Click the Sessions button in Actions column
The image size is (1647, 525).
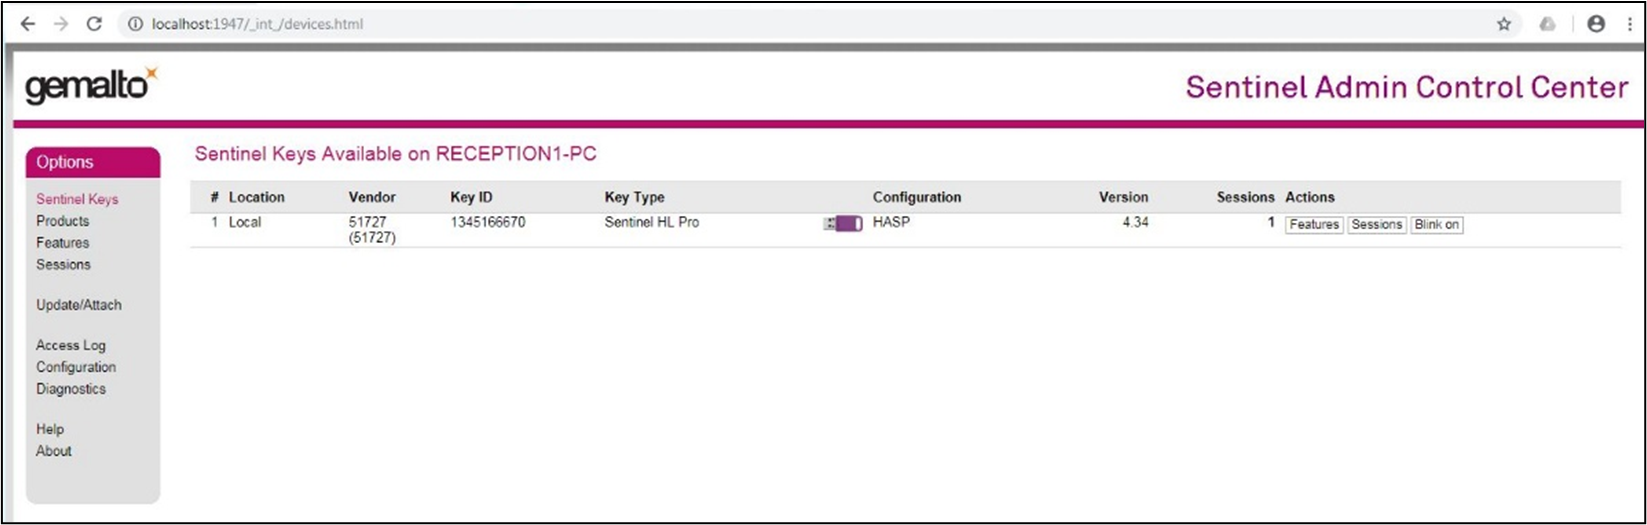tap(1376, 225)
